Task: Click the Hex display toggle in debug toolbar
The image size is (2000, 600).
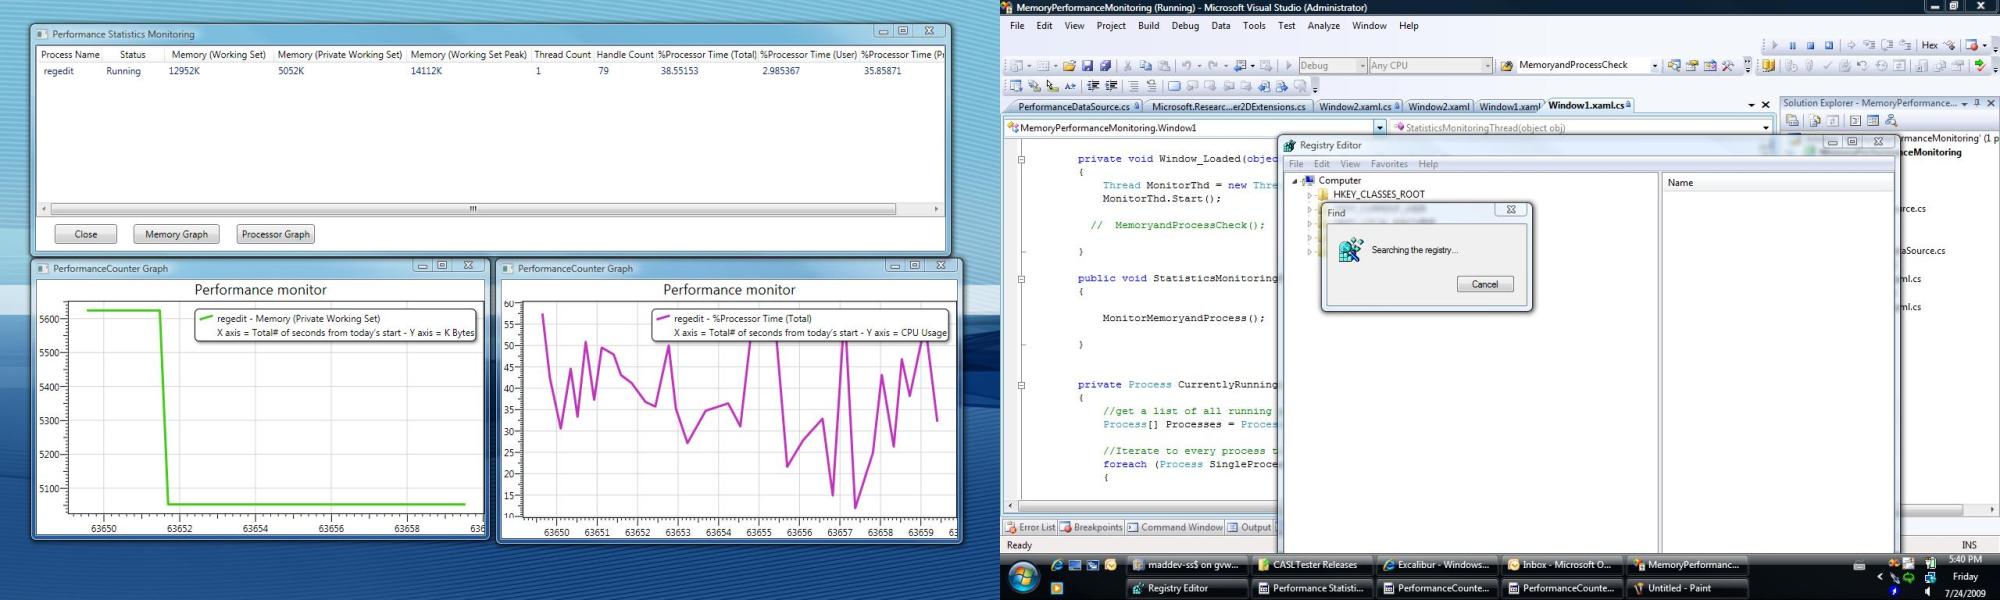Action: 1930,45
